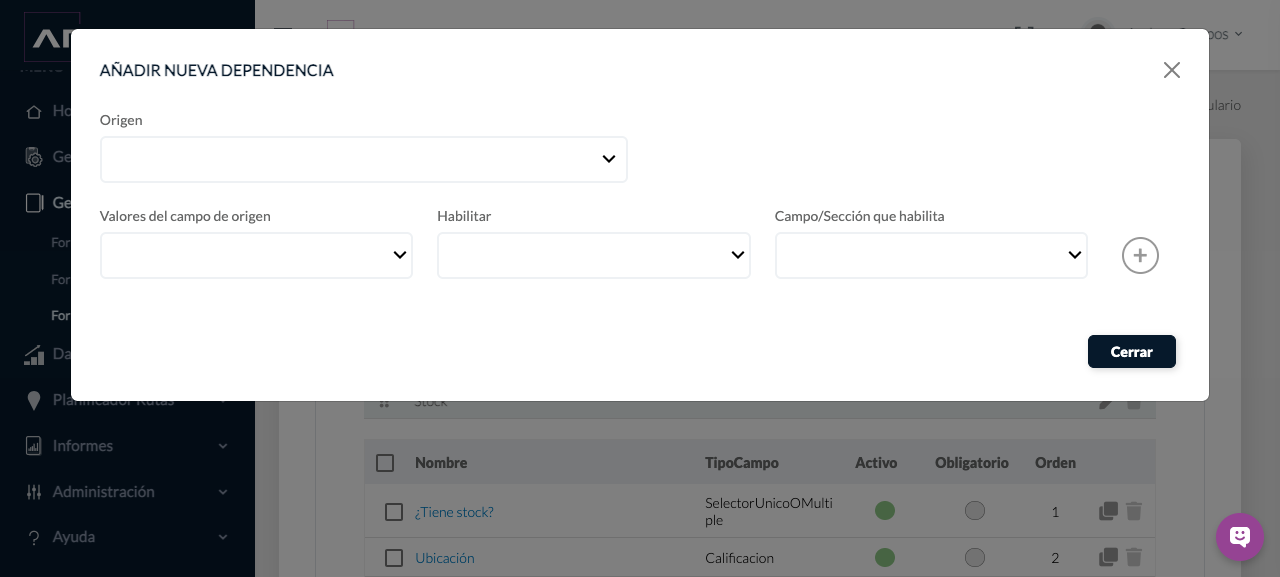Expand the Habilitar dropdown

(594, 256)
